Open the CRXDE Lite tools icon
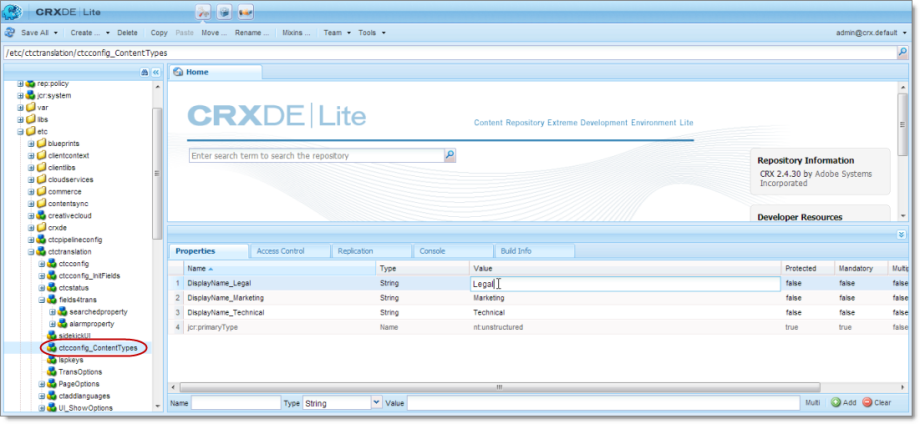Image resolution: width=920 pixels, height=424 pixels. coord(204,12)
